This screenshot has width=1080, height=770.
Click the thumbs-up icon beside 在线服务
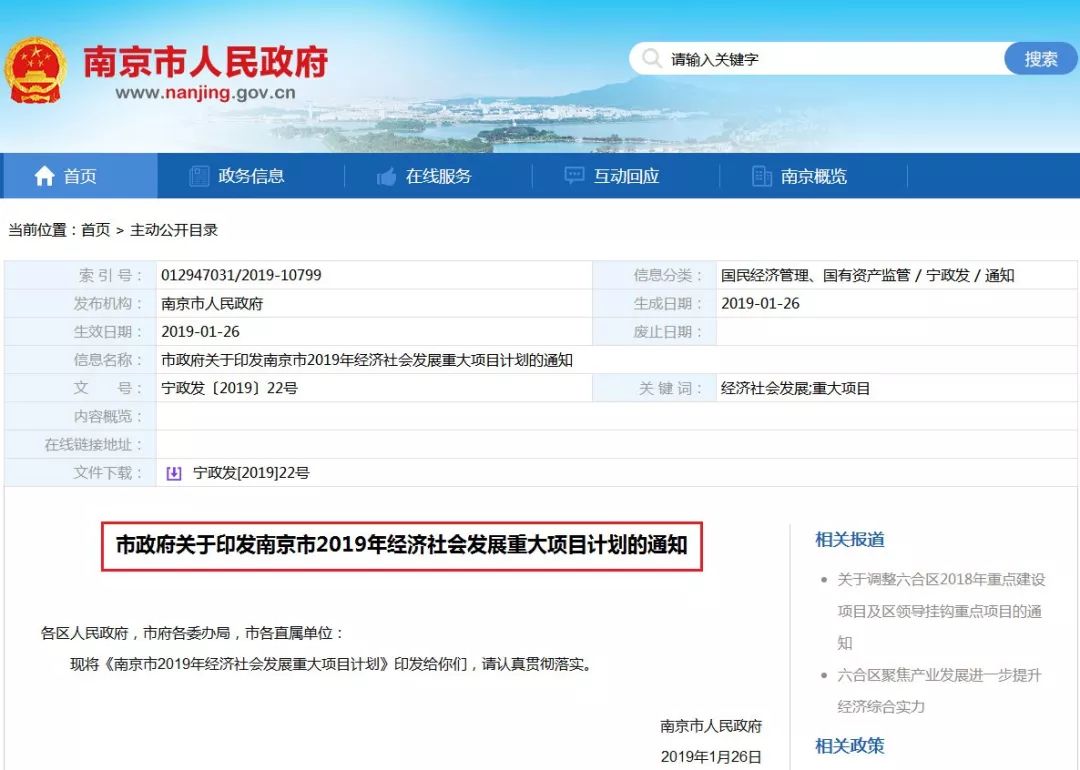point(387,176)
